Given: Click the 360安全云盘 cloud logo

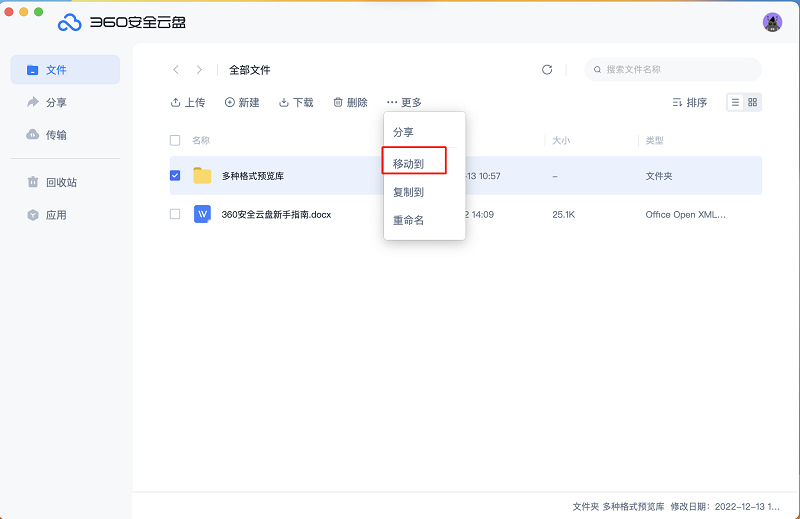Looking at the screenshot, I should tap(69, 22).
